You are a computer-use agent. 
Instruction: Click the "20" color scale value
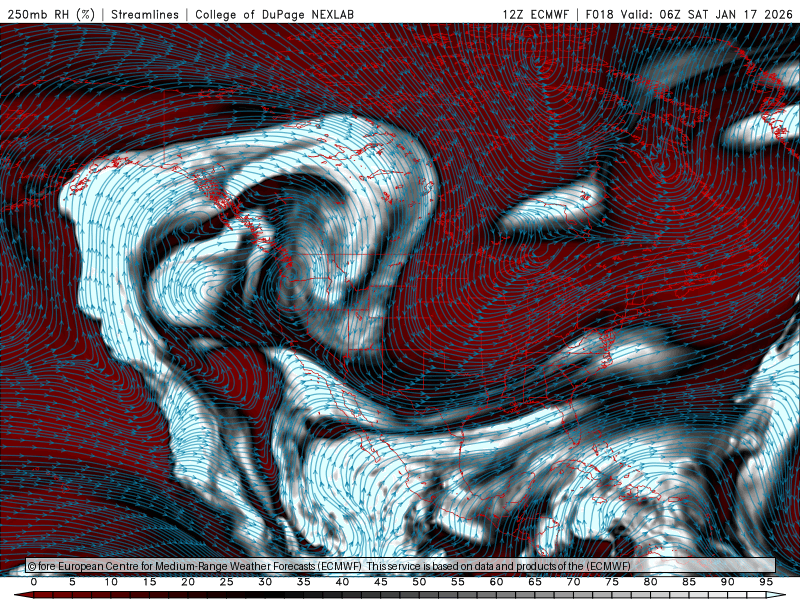(188, 582)
